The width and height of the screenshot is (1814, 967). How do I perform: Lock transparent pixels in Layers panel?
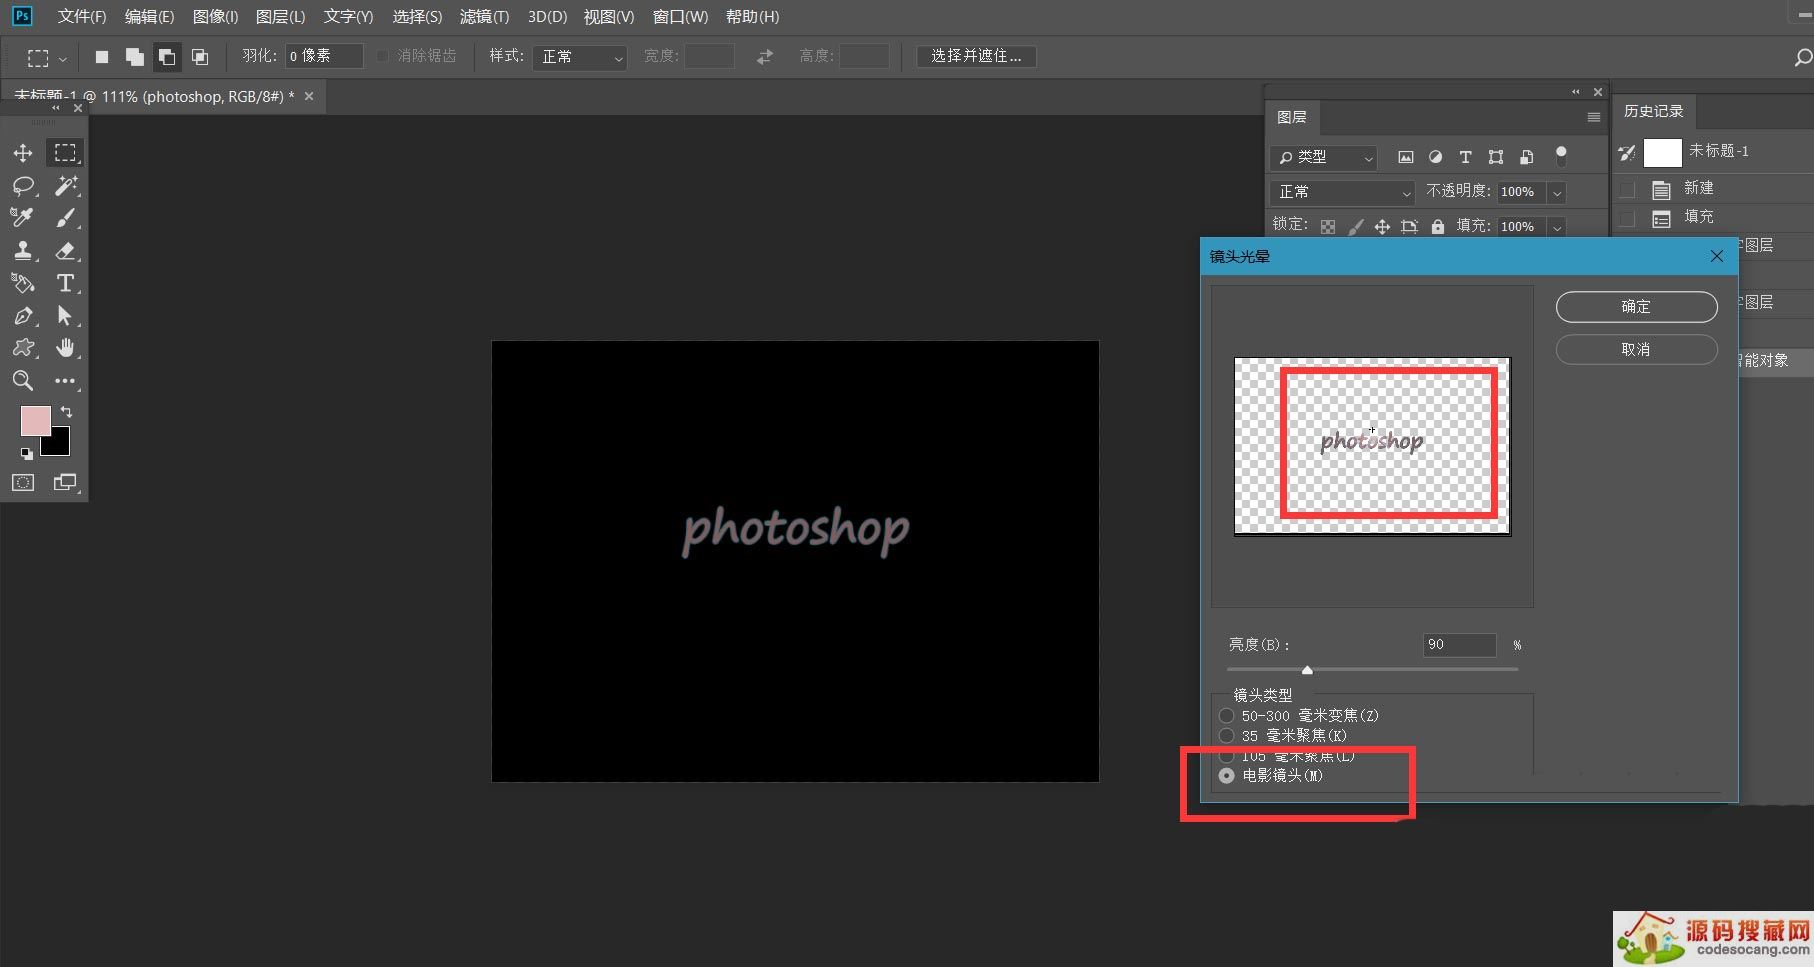click(x=1328, y=227)
